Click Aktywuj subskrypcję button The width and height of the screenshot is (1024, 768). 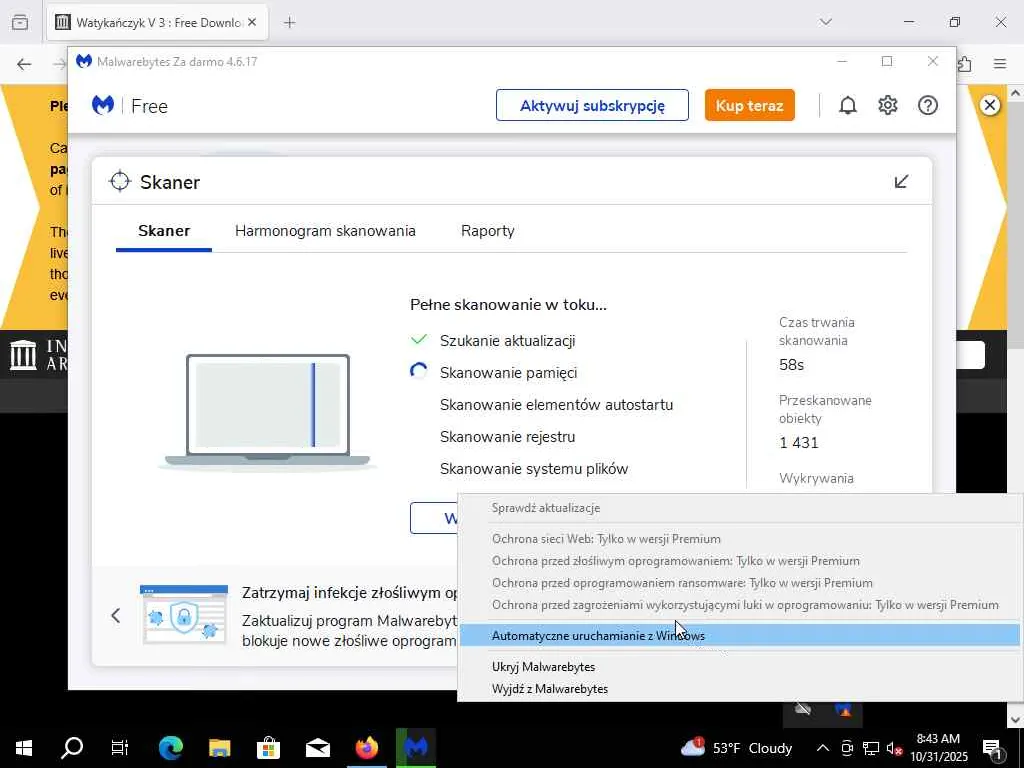pos(592,105)
